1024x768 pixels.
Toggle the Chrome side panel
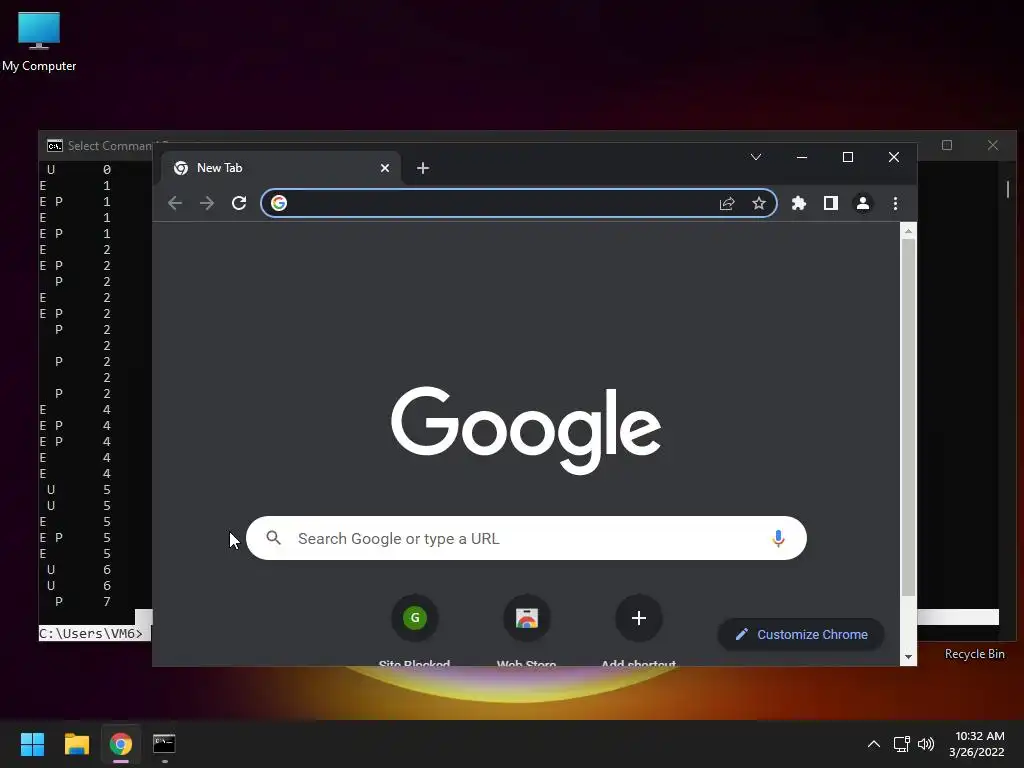[831, 203]
